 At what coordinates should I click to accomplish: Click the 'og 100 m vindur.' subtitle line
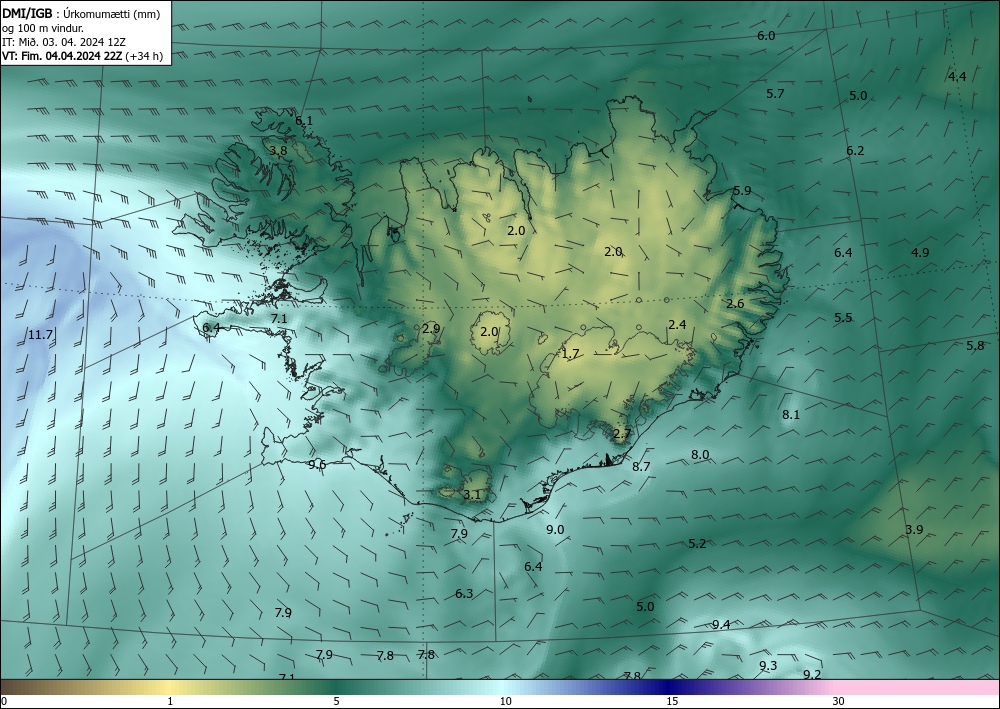tap(43, 28)
